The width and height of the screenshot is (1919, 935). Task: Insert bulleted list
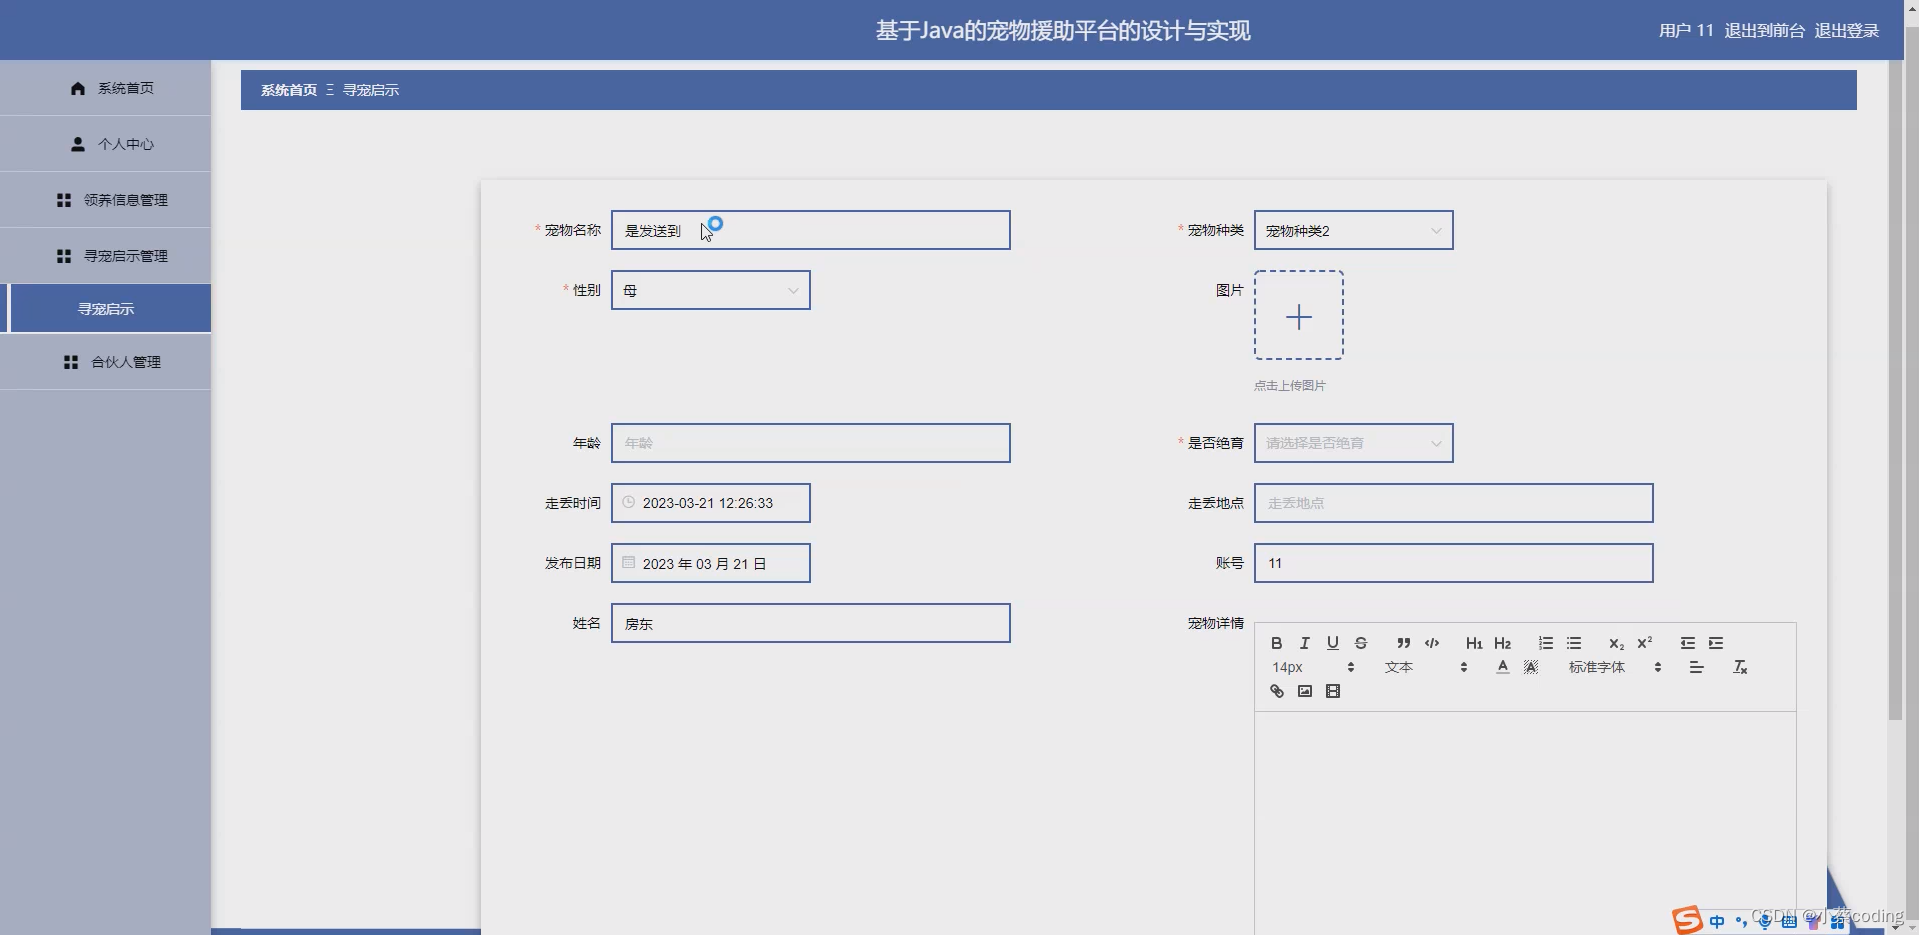1573,643
